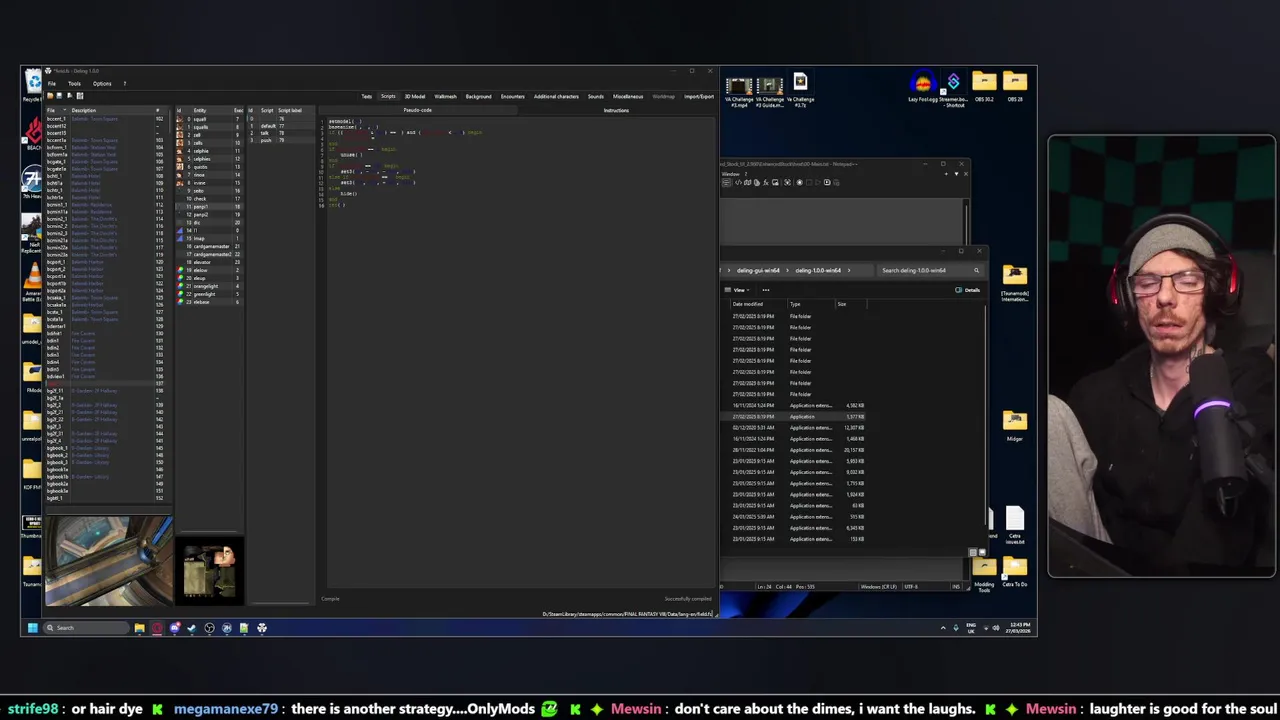Open the File menu in Deling
Viewport: 1280px width, 720px height.
(x=52, y=84)
